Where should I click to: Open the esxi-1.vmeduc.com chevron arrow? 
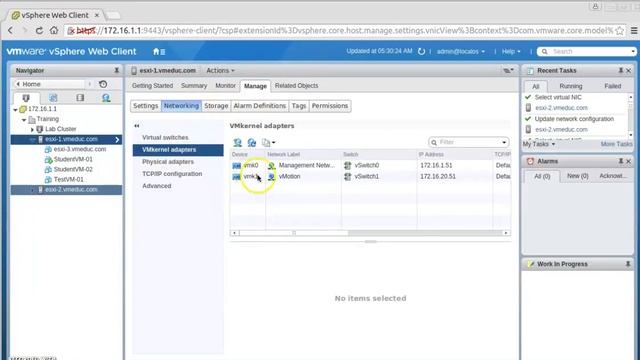point(117,140)
